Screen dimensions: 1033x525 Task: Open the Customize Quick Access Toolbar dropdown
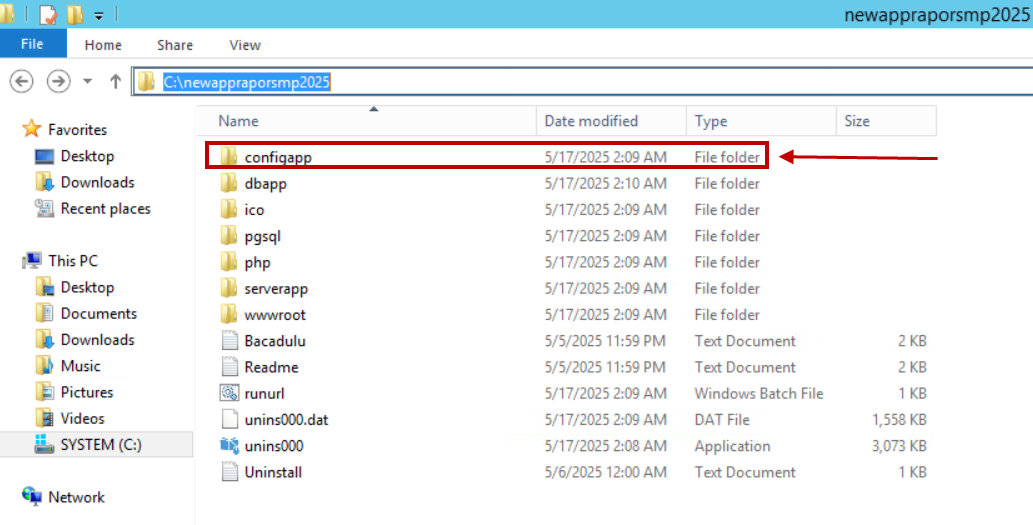(x=98, y=15)
